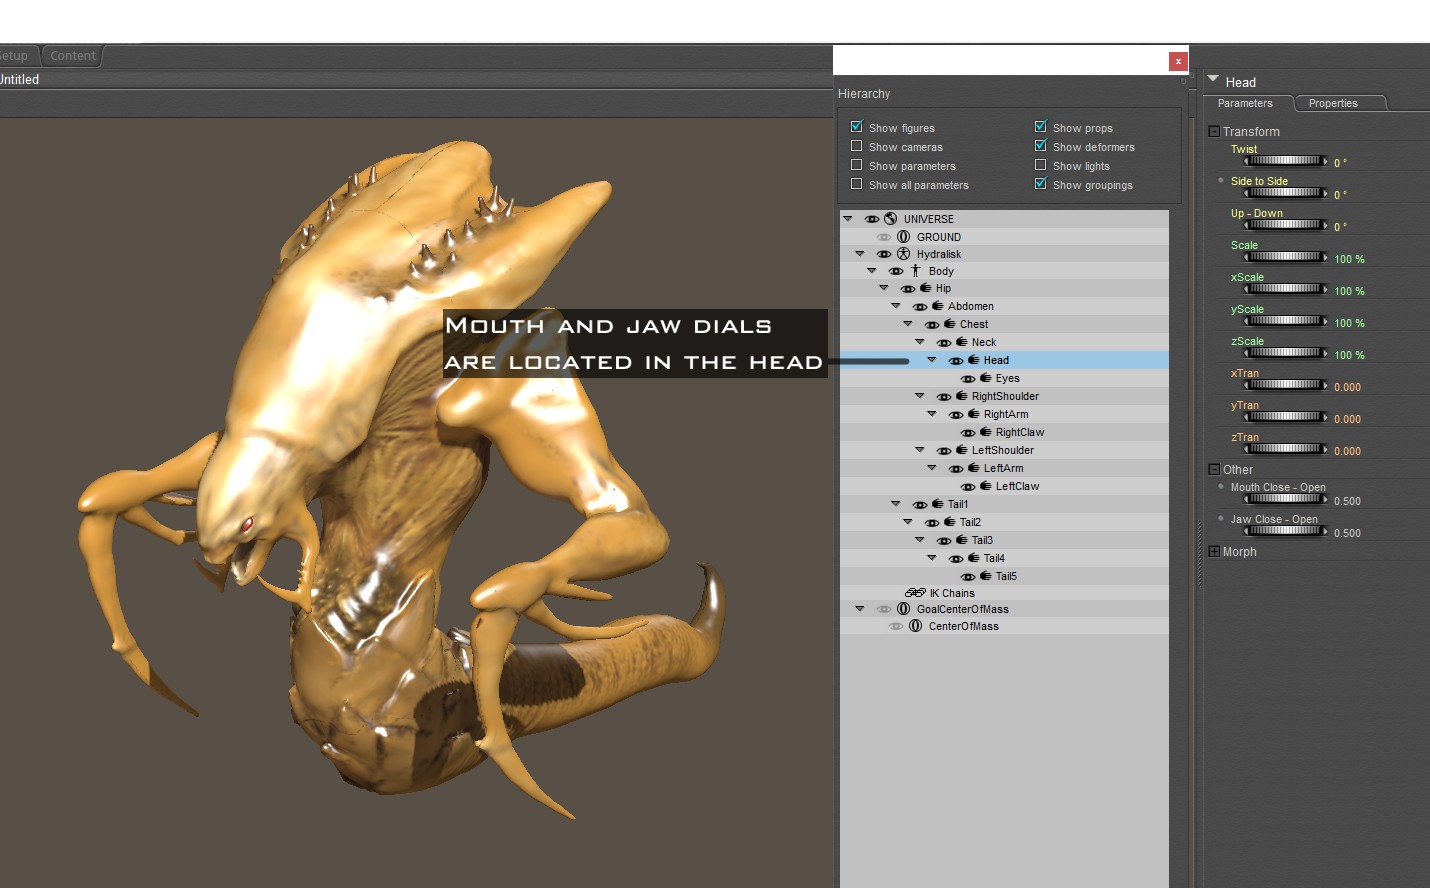Collapse the Other parameter group
The width and height of the screenshot is (1430, 888).
[x=1214, y=469]
